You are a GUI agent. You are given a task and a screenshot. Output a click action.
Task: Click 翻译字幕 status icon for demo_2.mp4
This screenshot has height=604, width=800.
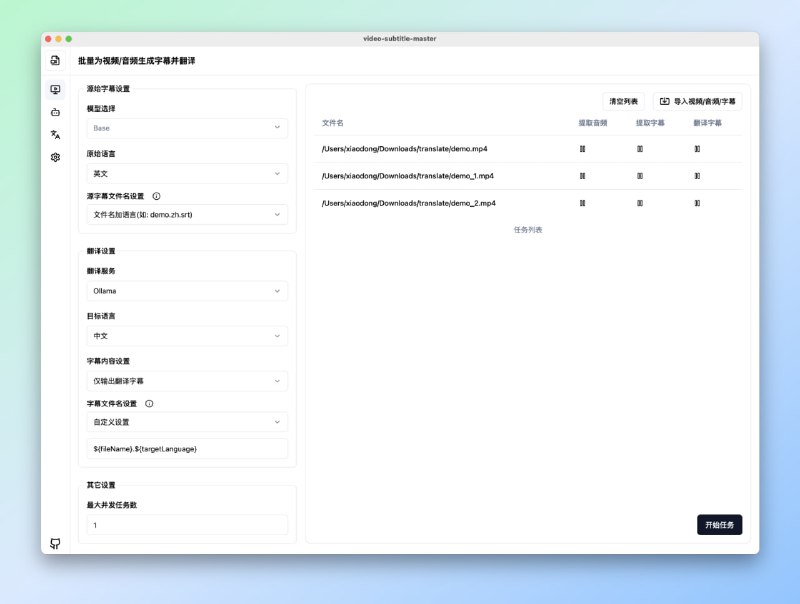point(697,203)
